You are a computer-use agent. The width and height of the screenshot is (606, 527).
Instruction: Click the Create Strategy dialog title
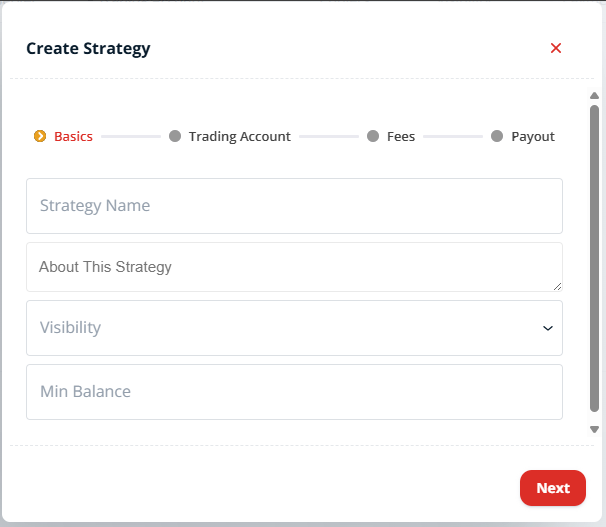tap(89, 49)
